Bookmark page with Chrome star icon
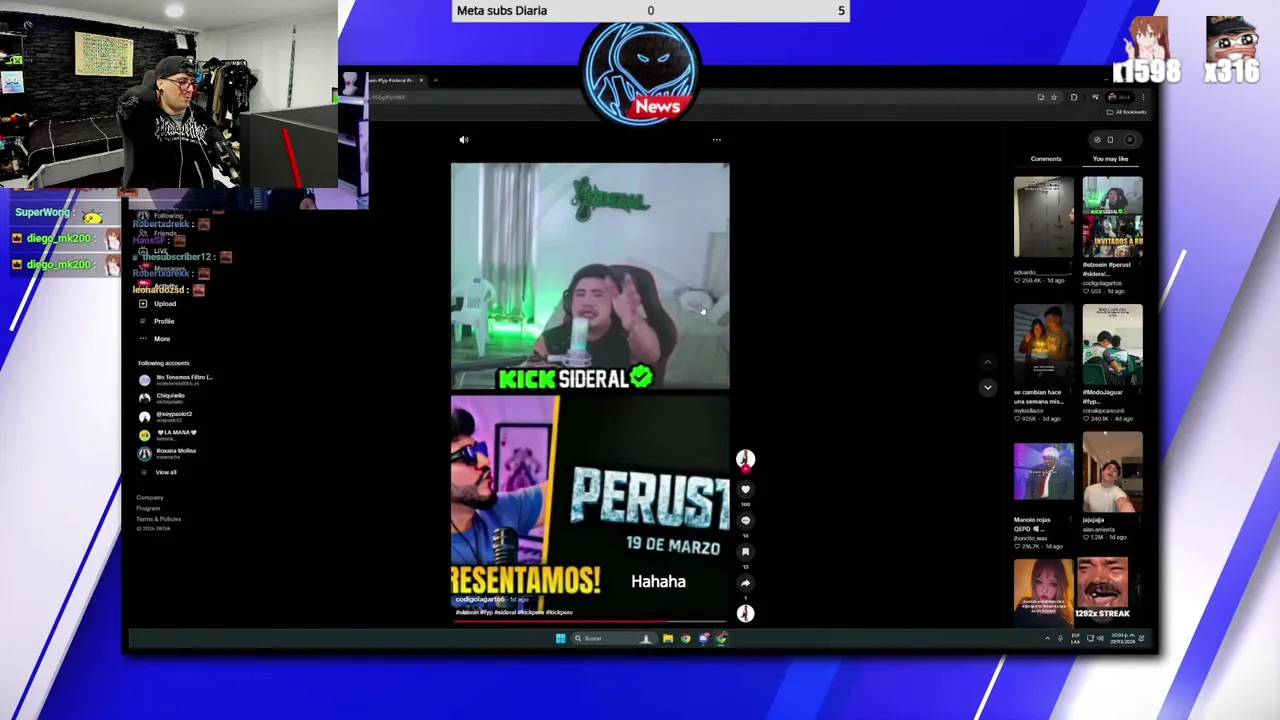This screenshot has width=1280, height=720. 1053,97
